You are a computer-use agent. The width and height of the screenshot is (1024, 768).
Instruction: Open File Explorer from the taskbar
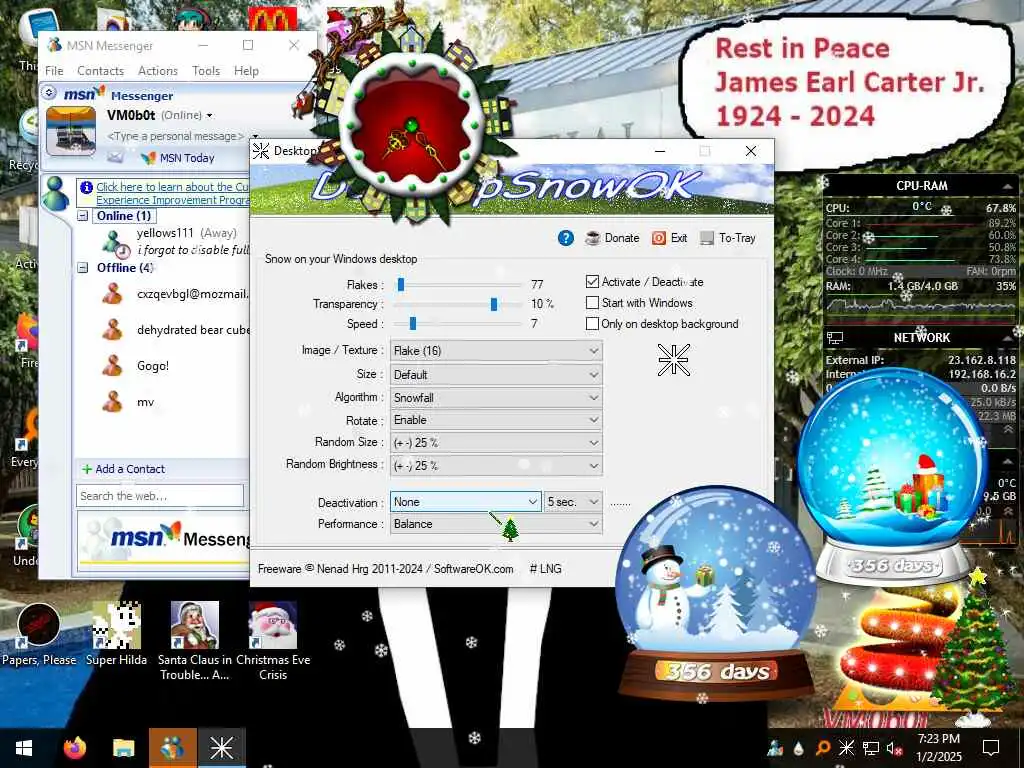click(x=123, y=748)
